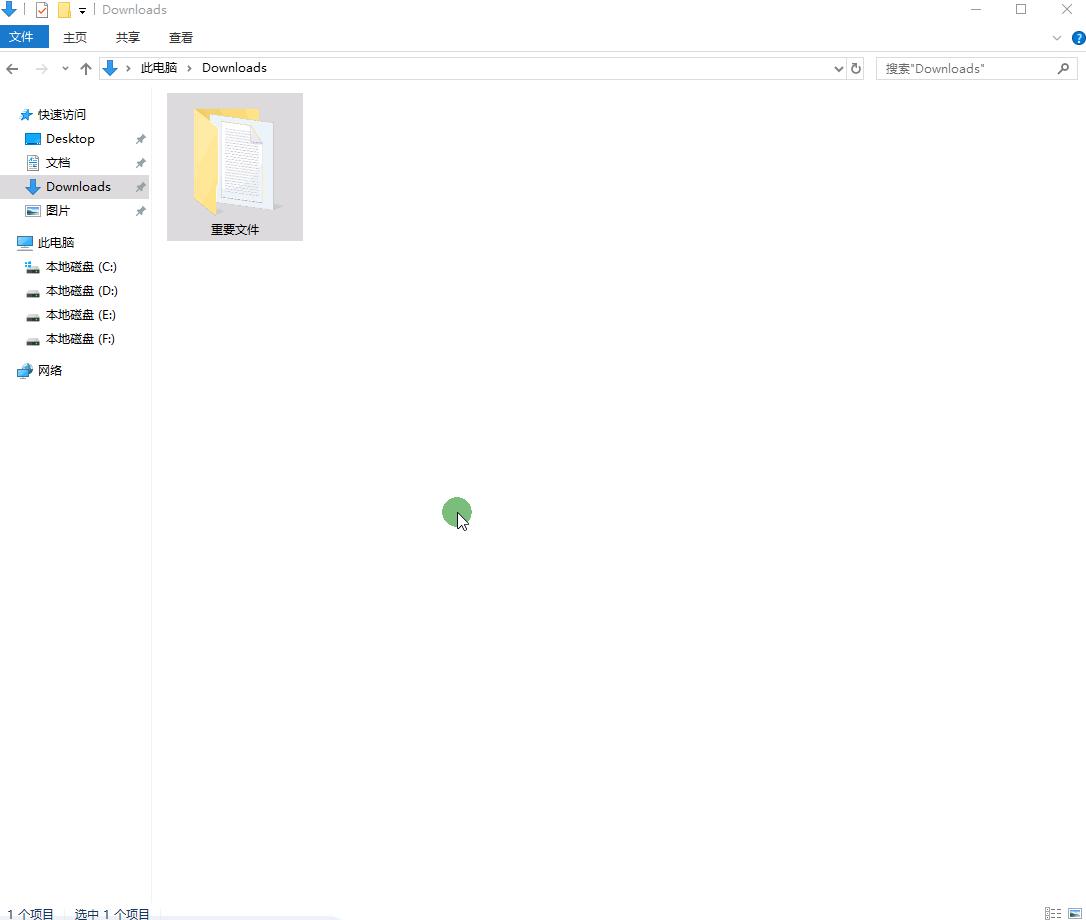Viewport: 1086px width, 920px height.
Task: Click the New Folder icon in title bar
Action: click(x=64, y=10)
